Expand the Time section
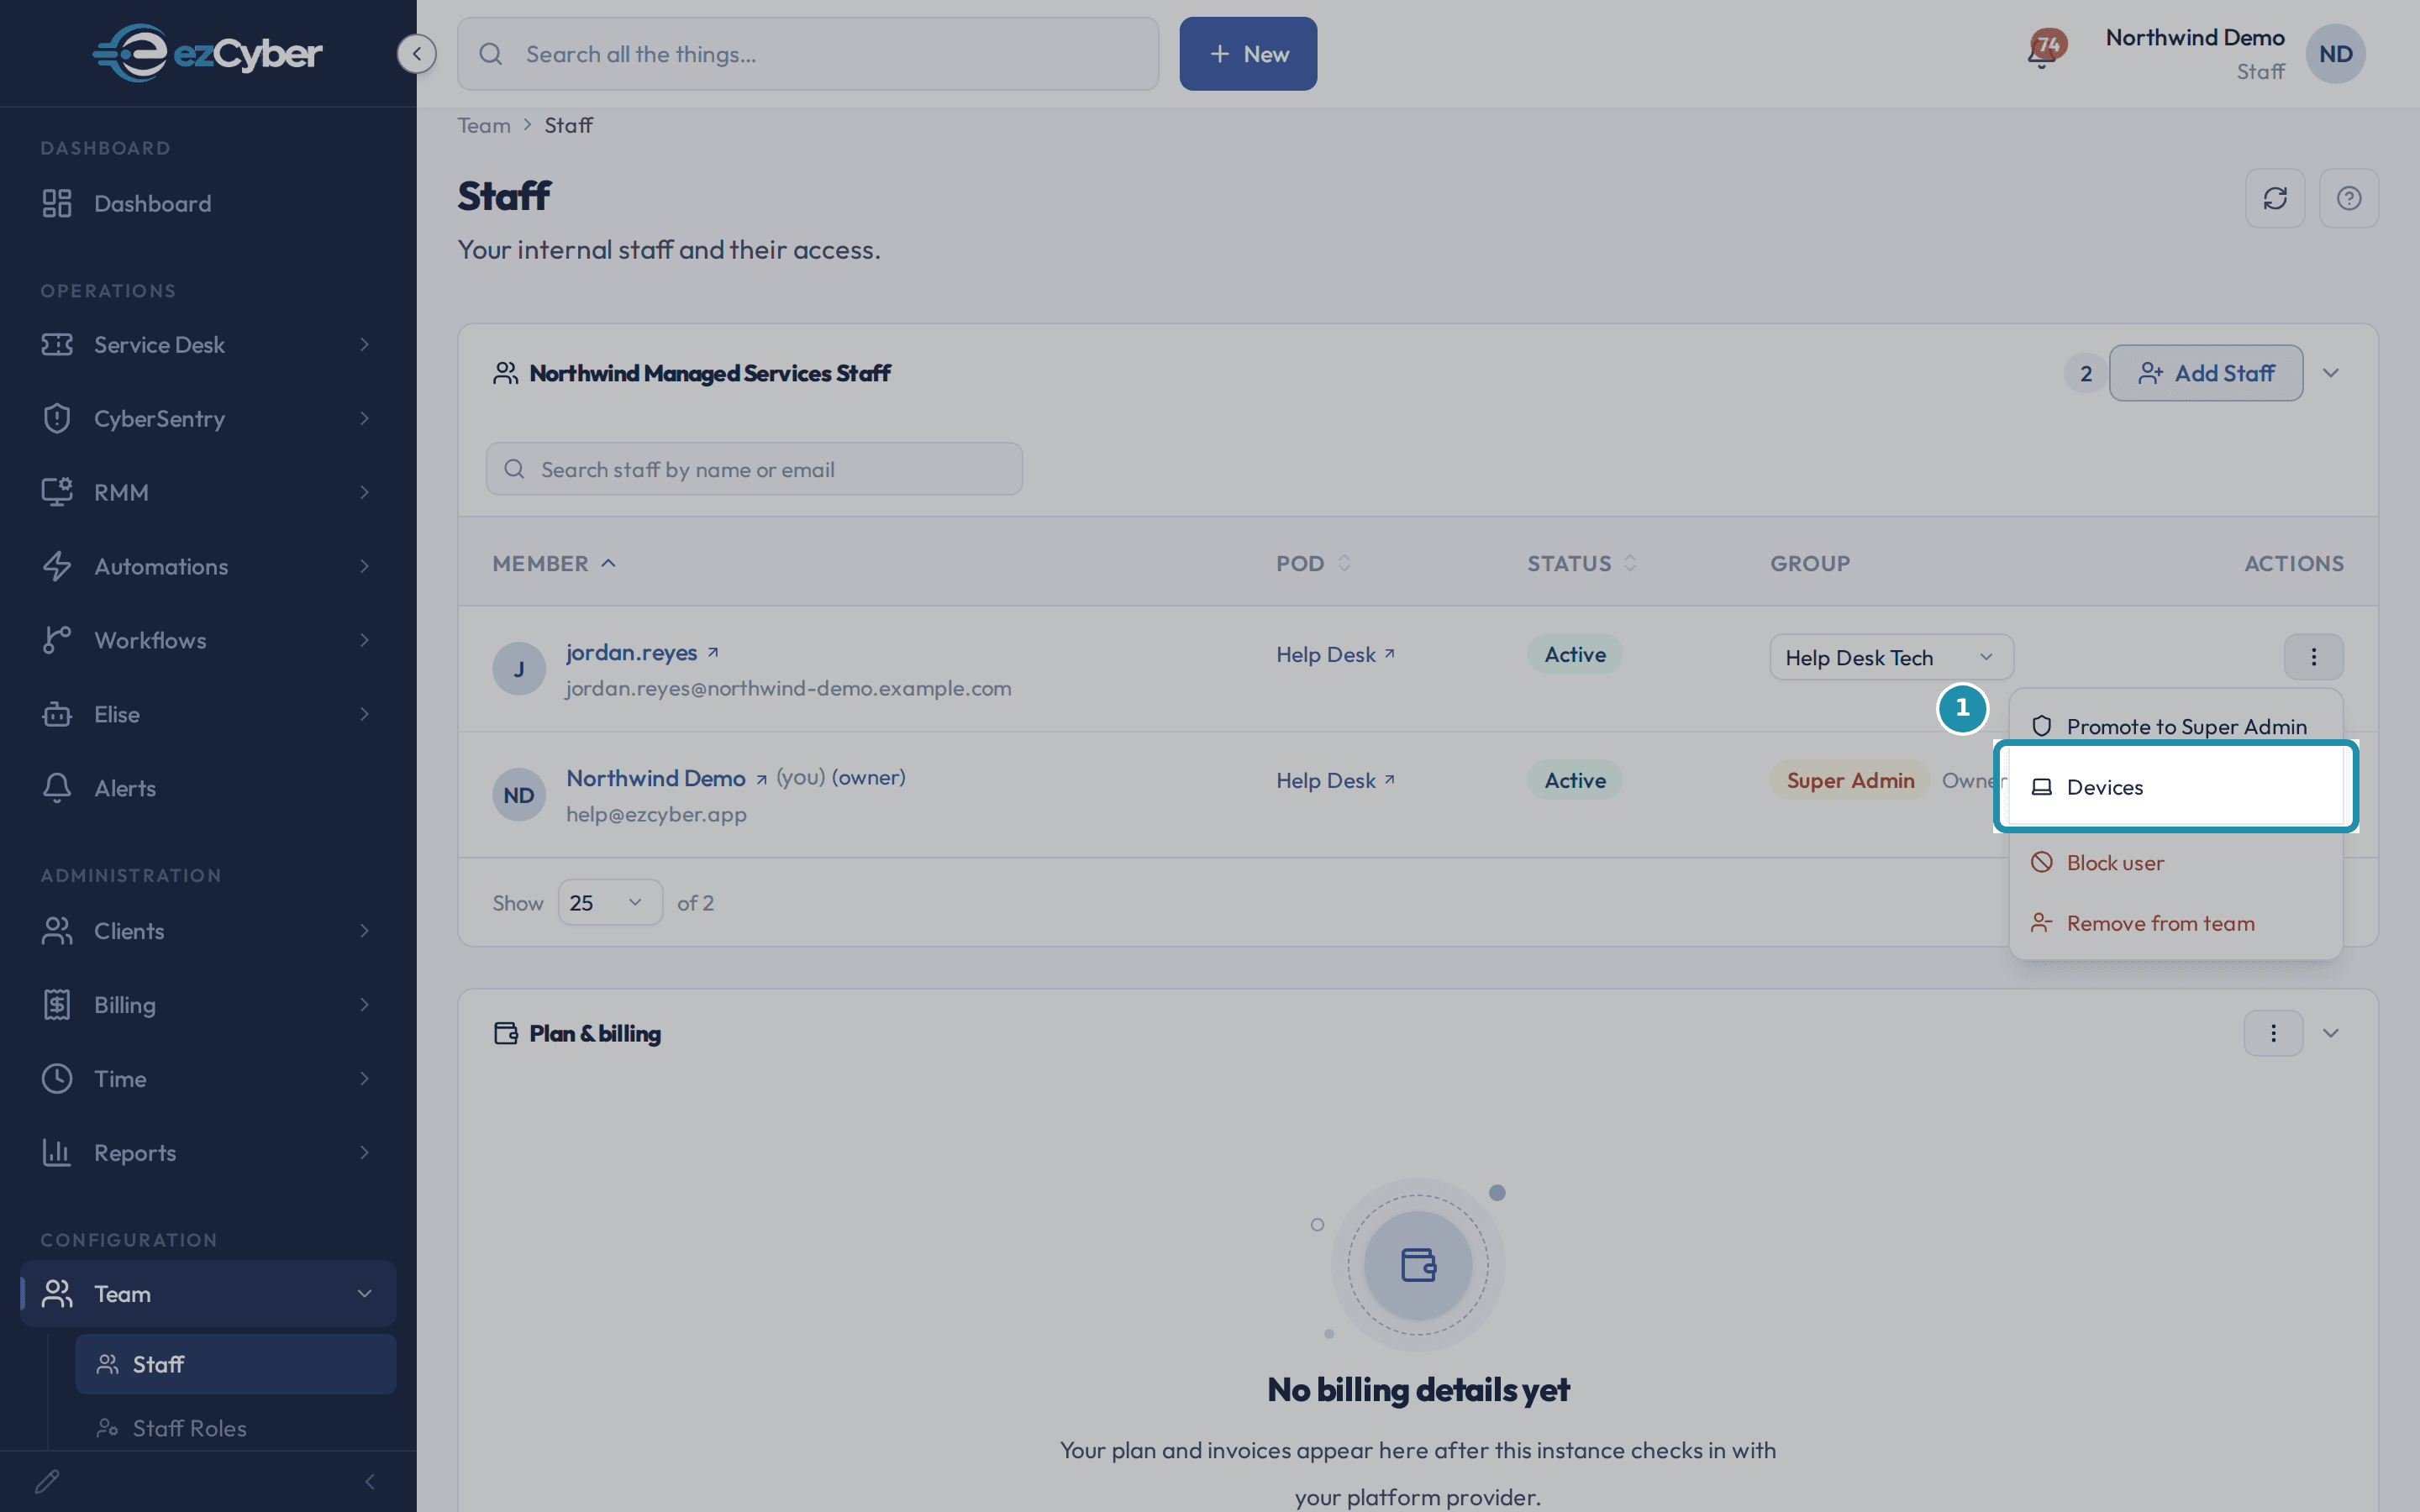The width and height of the screenshot is (2420, 1512). [208, 1079]
